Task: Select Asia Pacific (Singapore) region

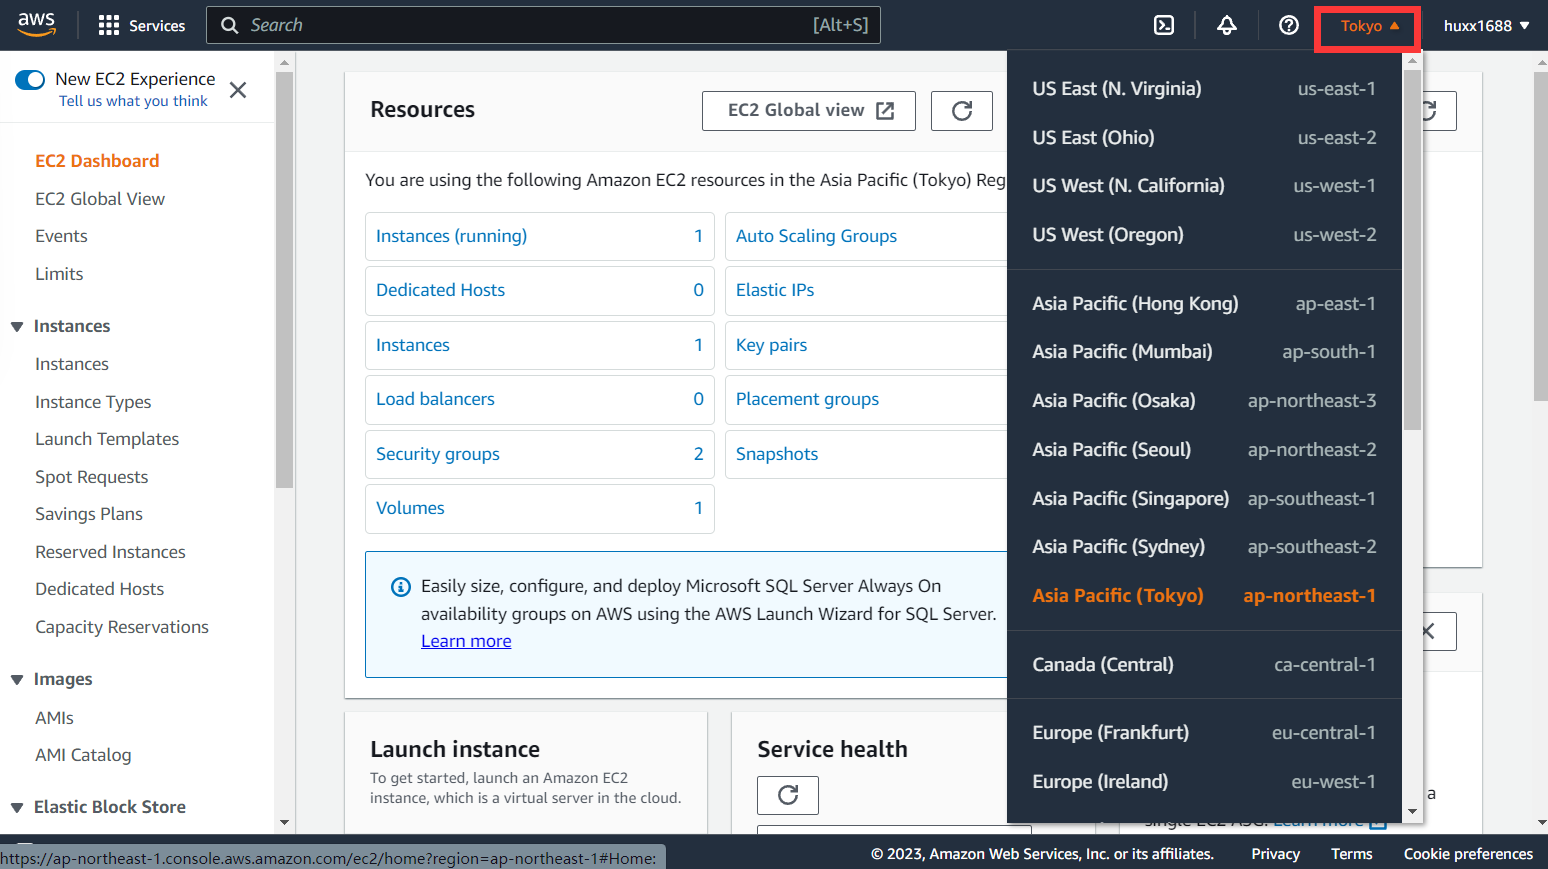Action: [1204, 499]
